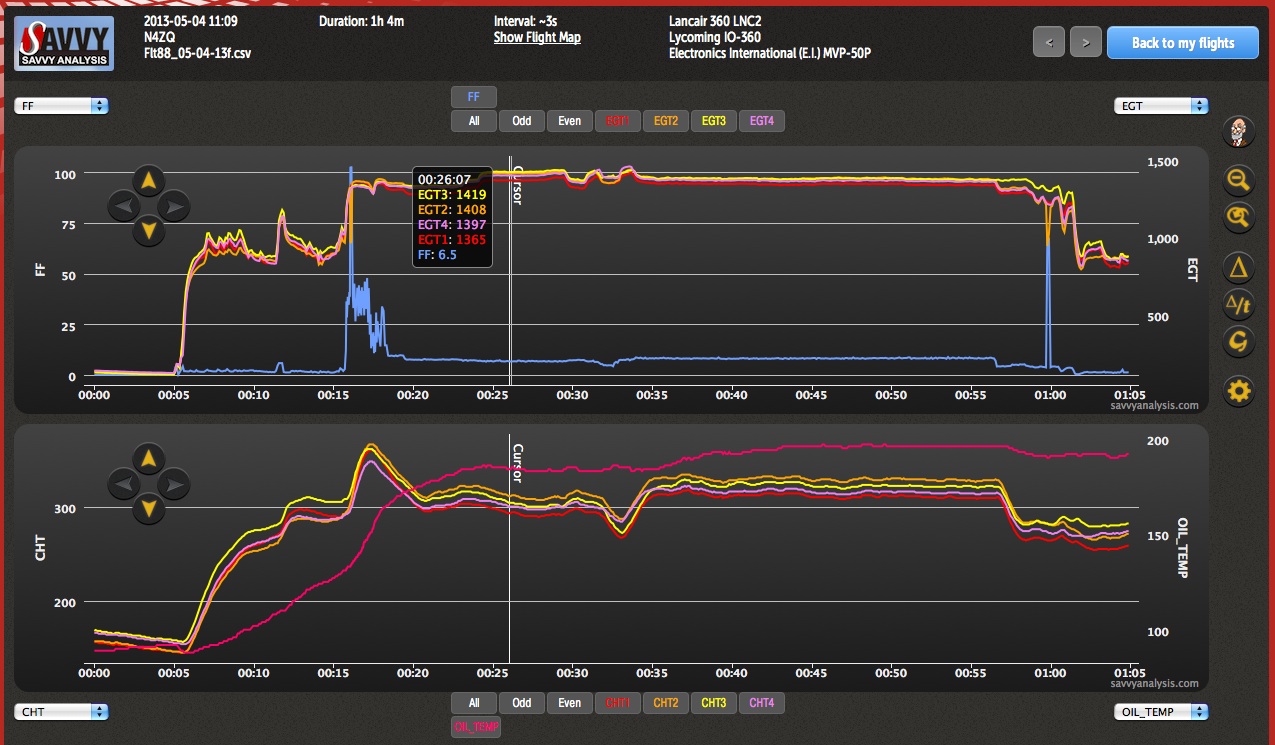1275x745 pixels.
Task: Open settings with the gear icon
Action: [1239, 390]
